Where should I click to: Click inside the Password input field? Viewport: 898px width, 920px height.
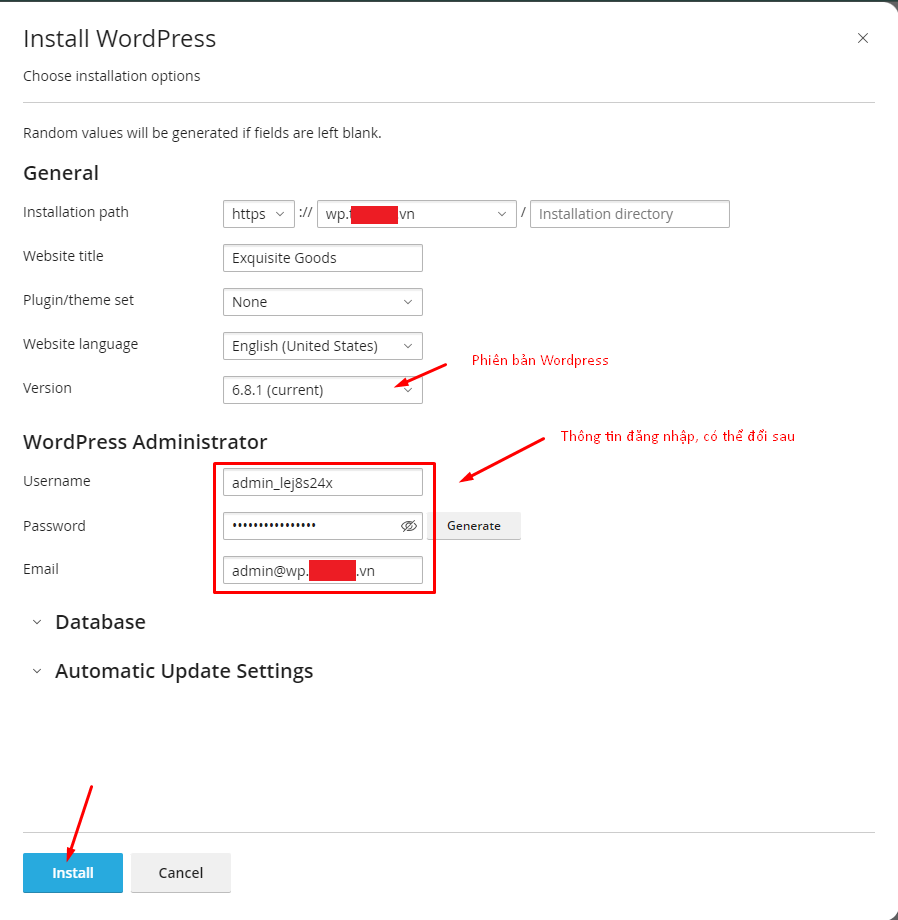click(x=310, y=526)
